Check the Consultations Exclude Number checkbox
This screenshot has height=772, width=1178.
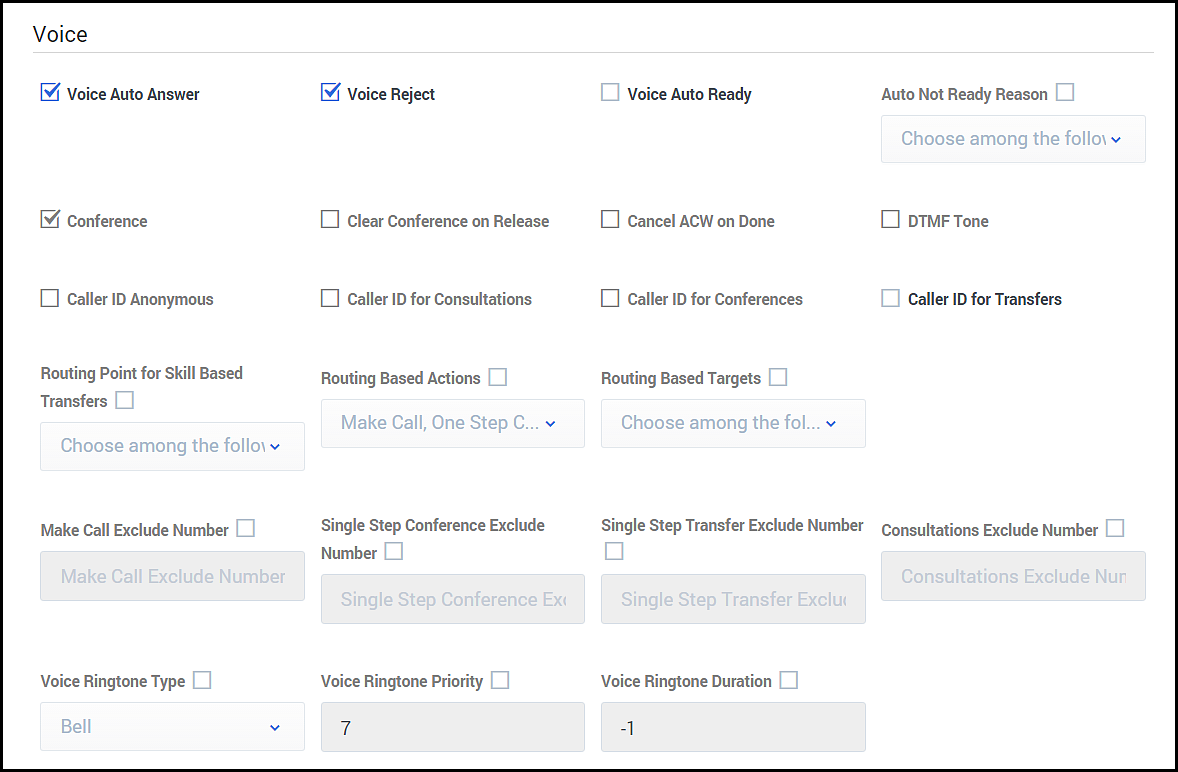tap(1115, 528)
